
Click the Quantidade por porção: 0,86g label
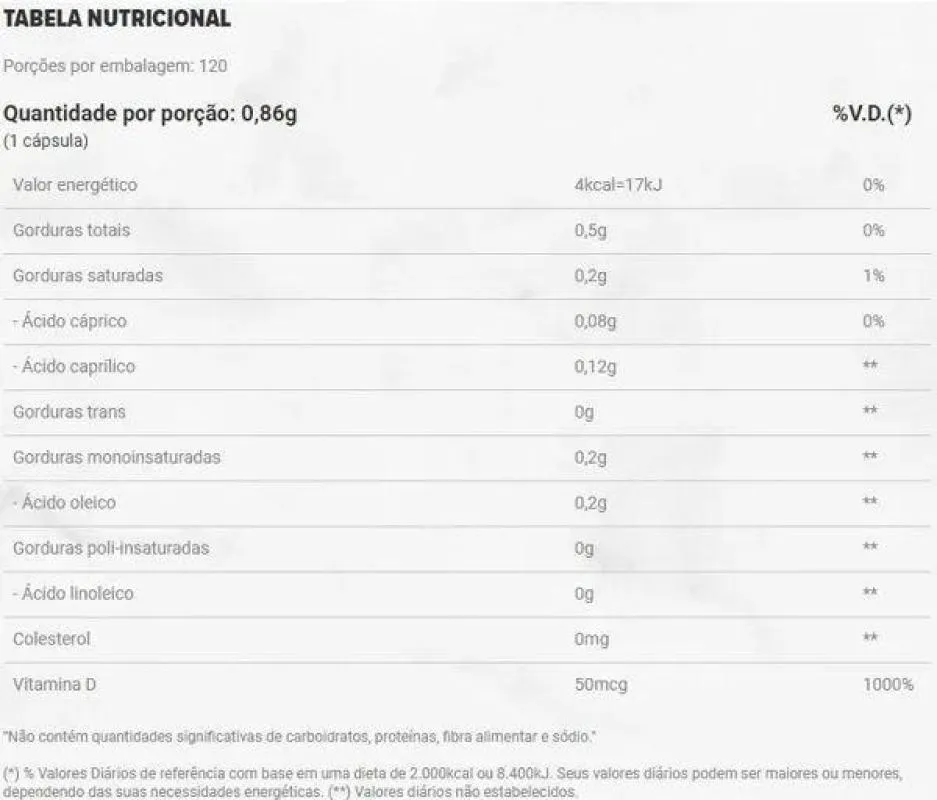point(150,113)
